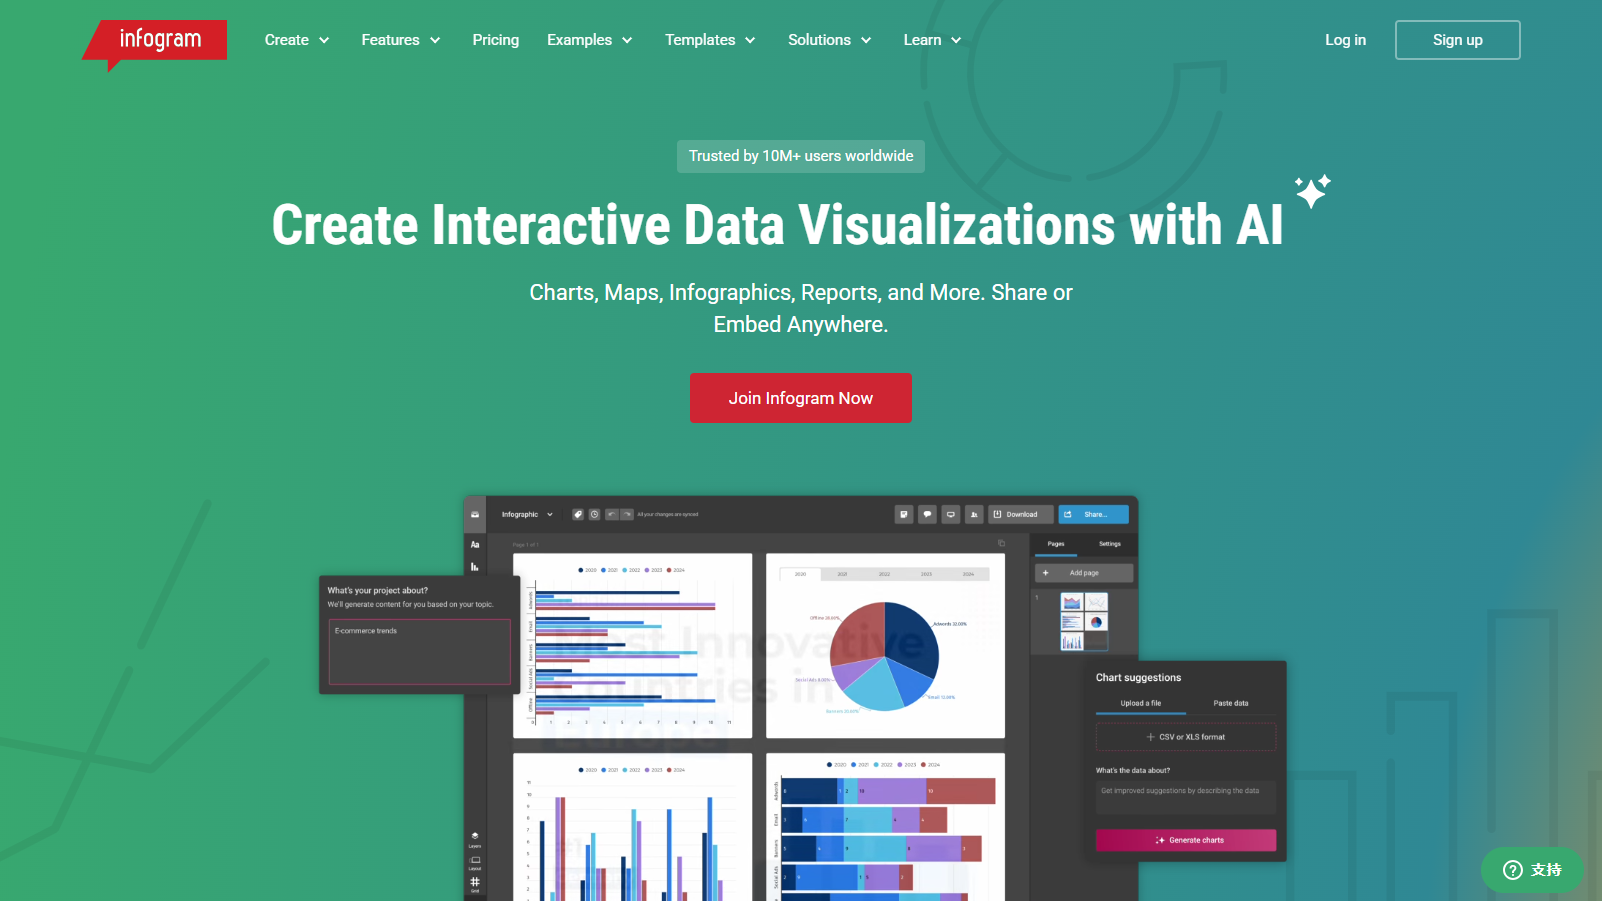Click the Infogram logo

coord(155,42)
